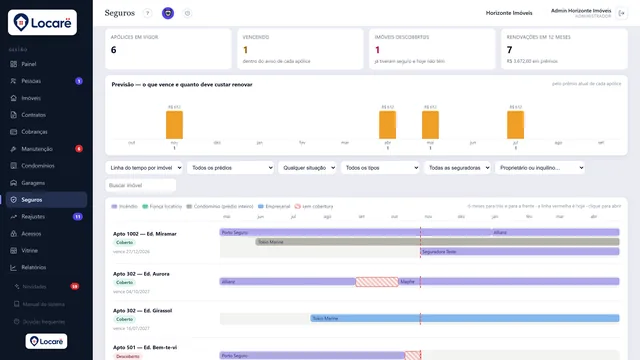Click the Acessos lock icon
Image resolution: width=640 pixels, height=360 pixels.
coord(13,233)
